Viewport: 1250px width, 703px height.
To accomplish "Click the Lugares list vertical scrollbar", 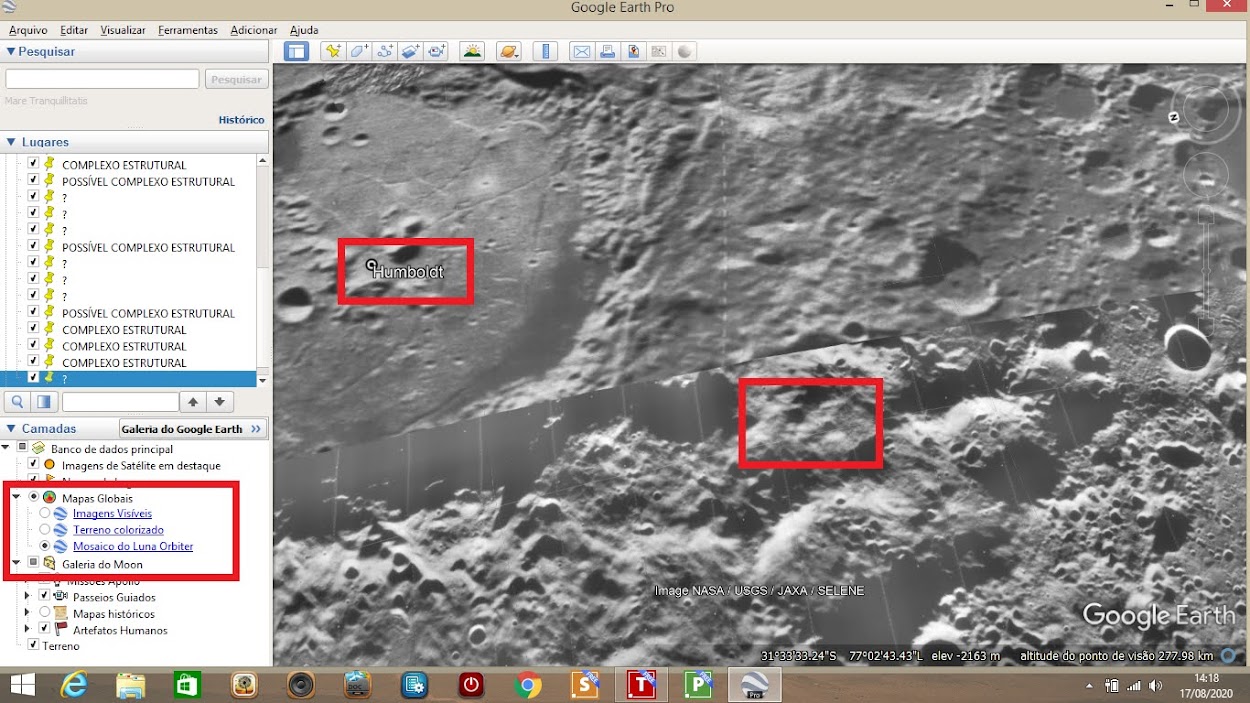I will coord(263,270).
